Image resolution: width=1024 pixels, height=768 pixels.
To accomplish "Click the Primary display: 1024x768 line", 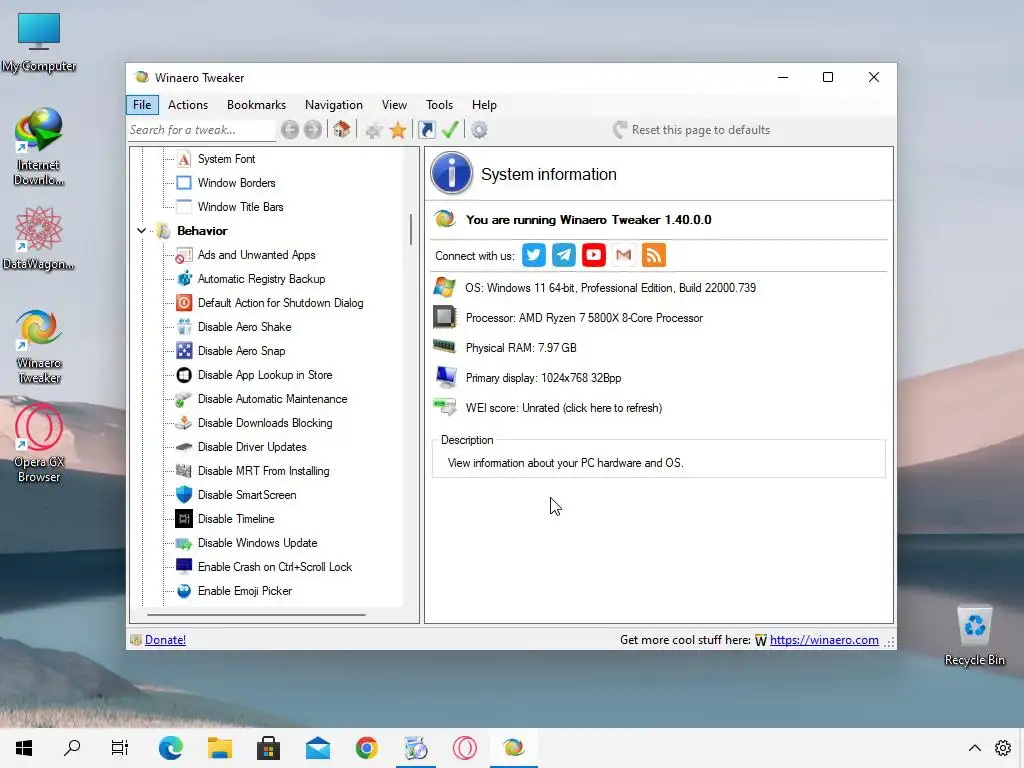I will [x=543, y=378].
